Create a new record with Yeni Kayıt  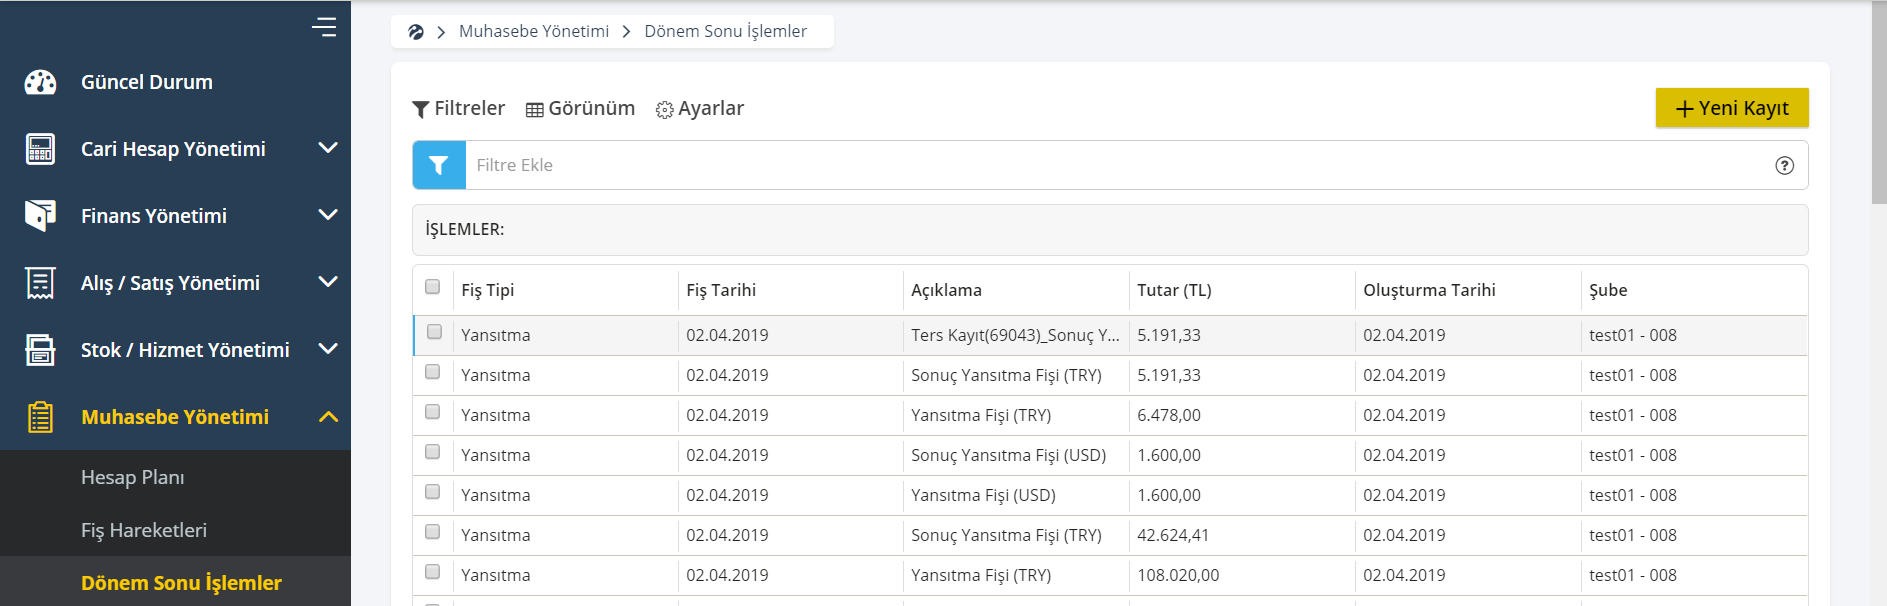[x=1732, y=108]
